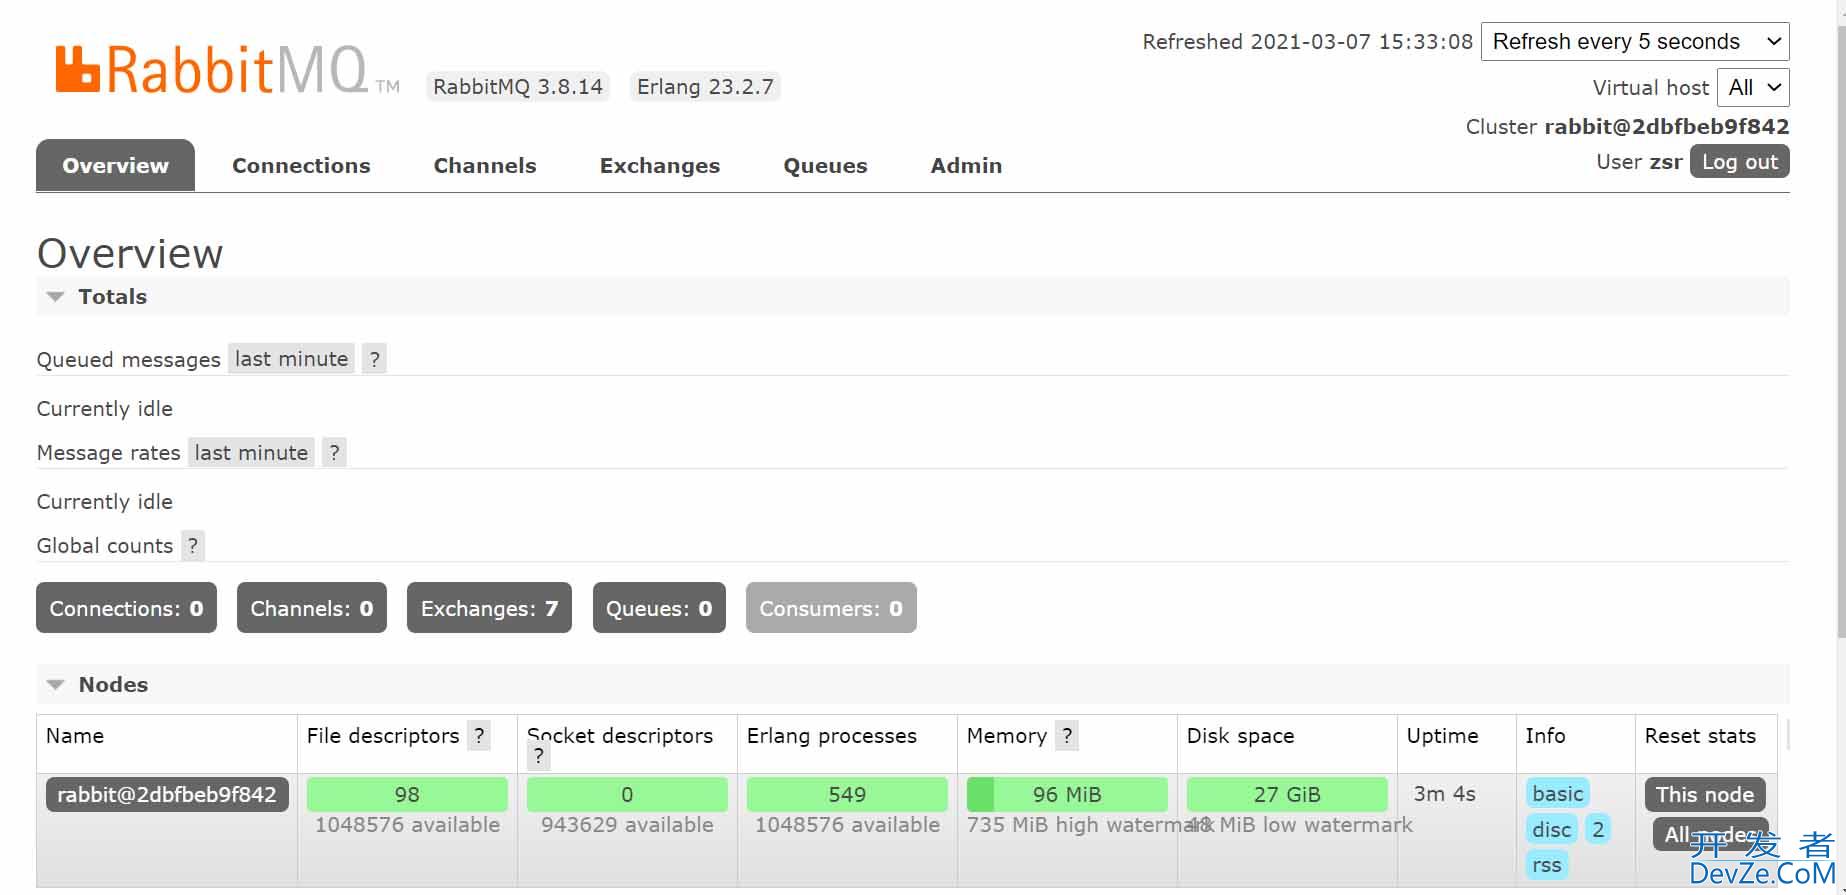
Task: Click the disc info tag
Action: click(x=1552, y=830)
